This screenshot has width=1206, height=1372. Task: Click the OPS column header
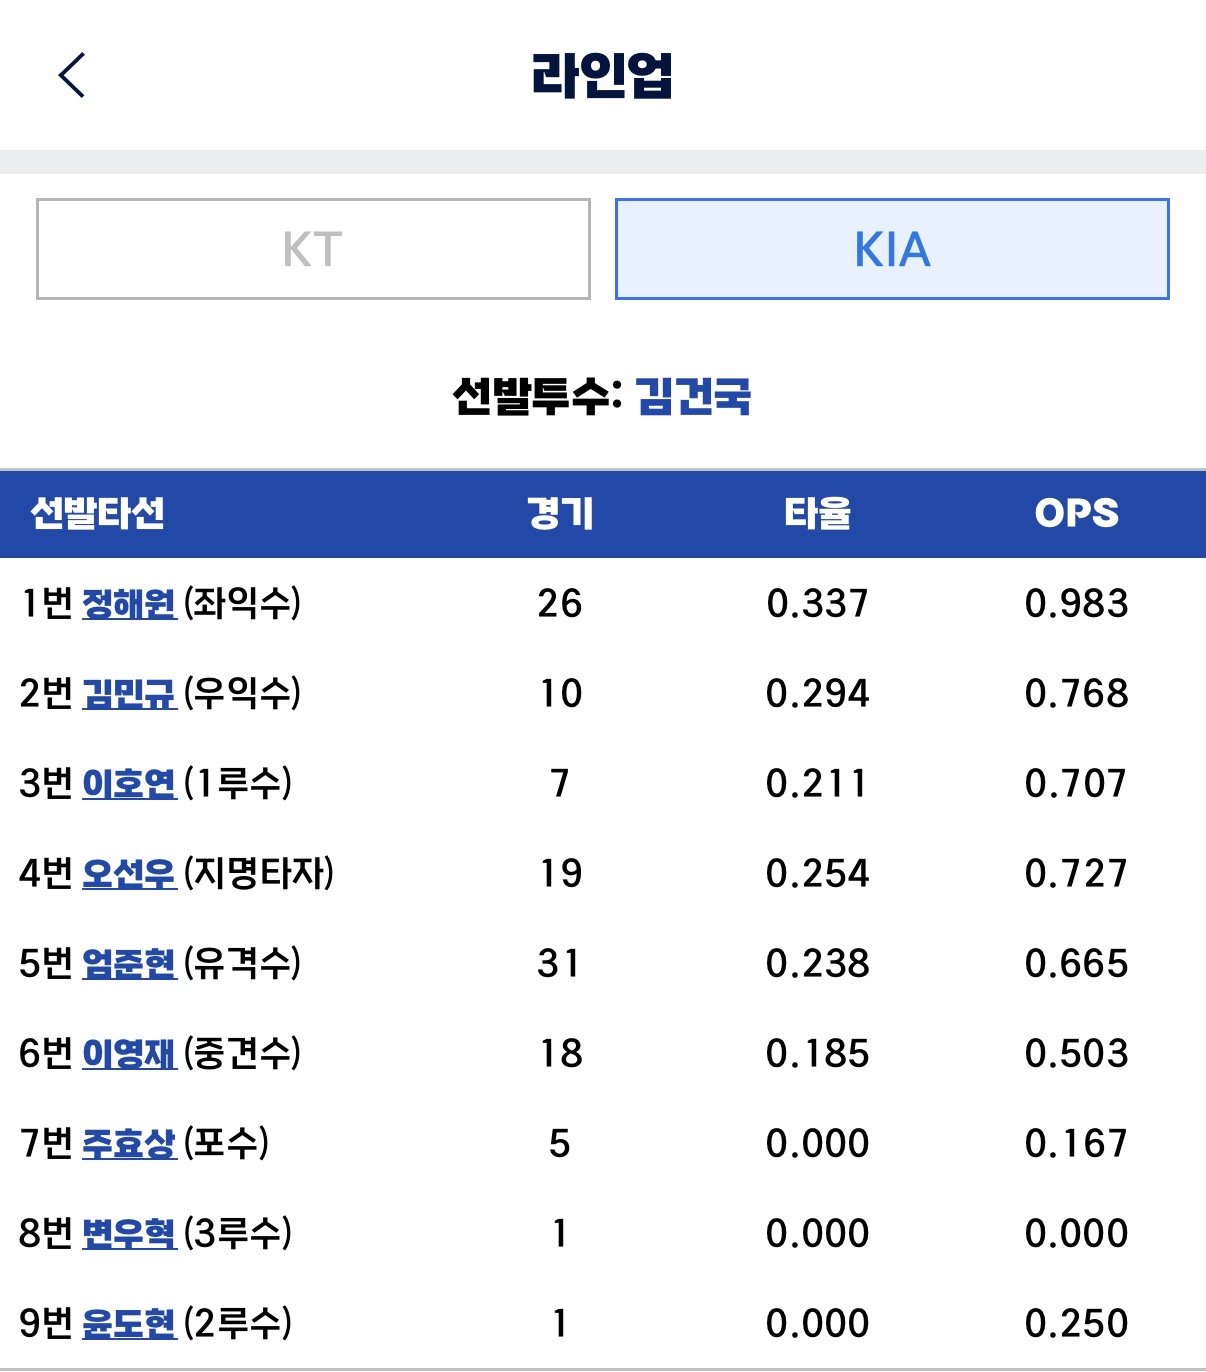pyautogui.click(x=1077, y=513)
